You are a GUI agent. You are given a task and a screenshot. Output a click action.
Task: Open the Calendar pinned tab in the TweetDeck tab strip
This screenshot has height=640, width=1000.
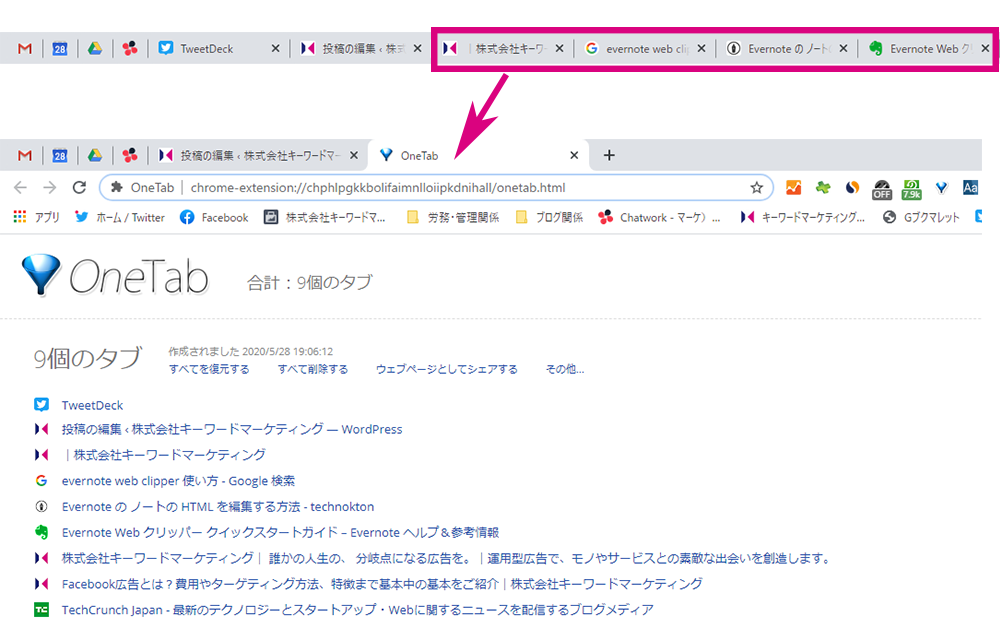pos(59,48)
